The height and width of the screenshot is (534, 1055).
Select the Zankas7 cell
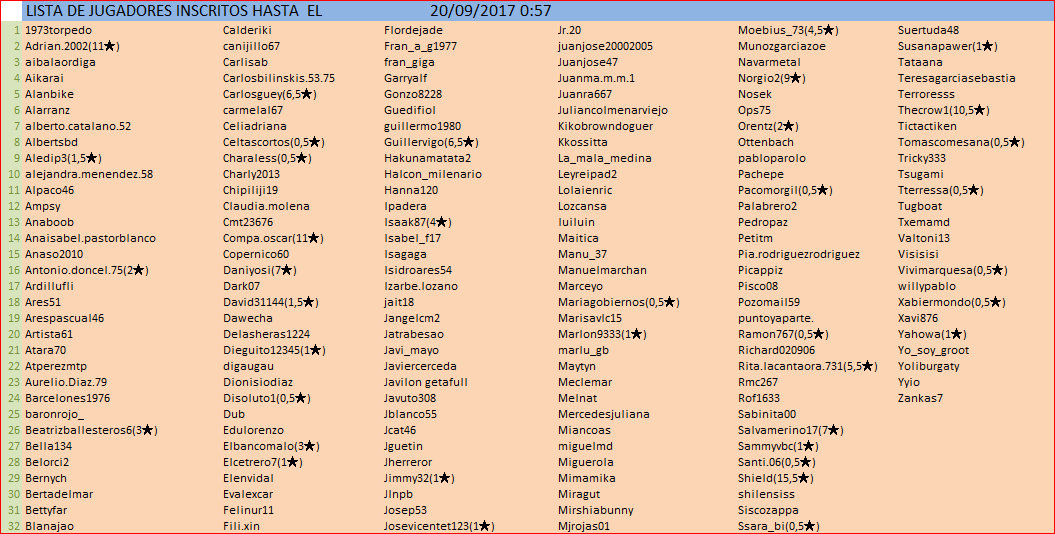click(920, 398)
